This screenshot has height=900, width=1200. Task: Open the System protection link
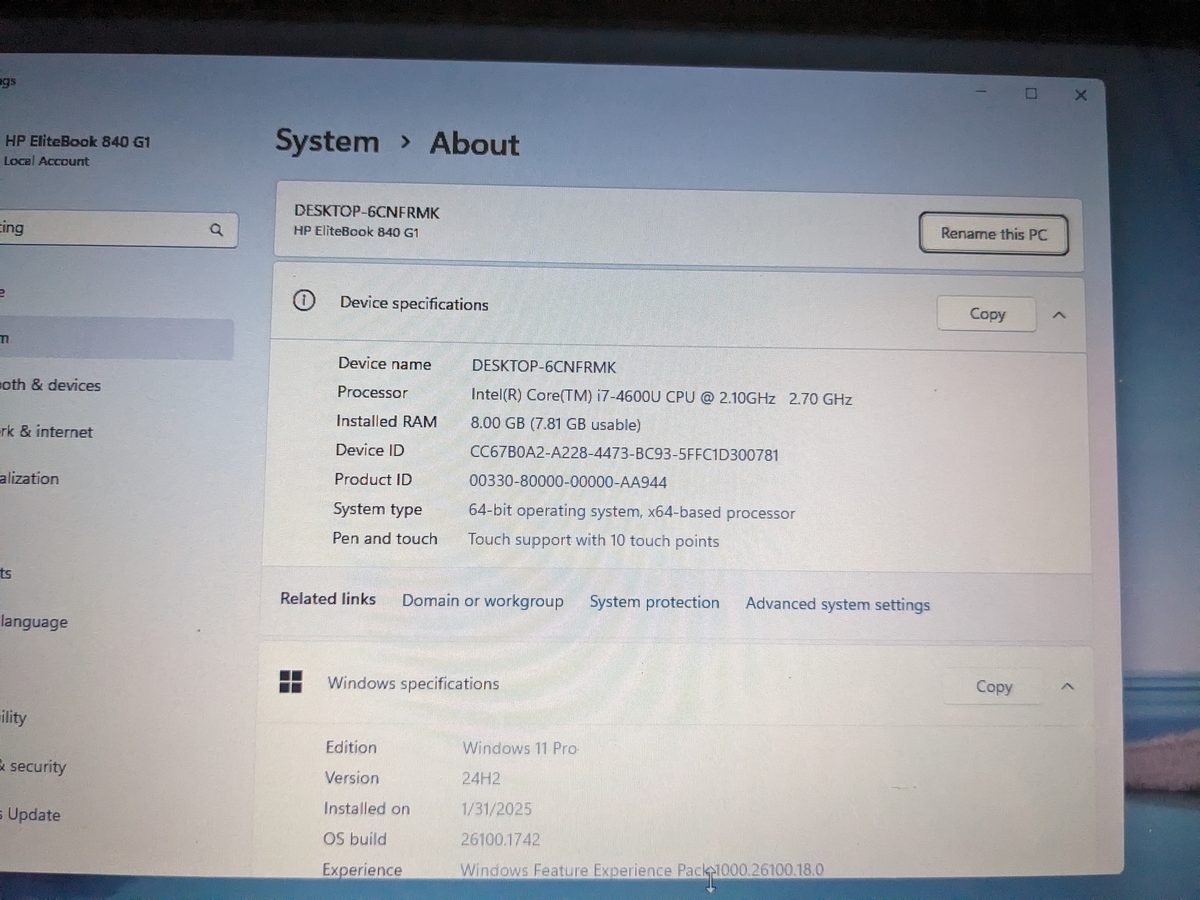pos(654,602)
